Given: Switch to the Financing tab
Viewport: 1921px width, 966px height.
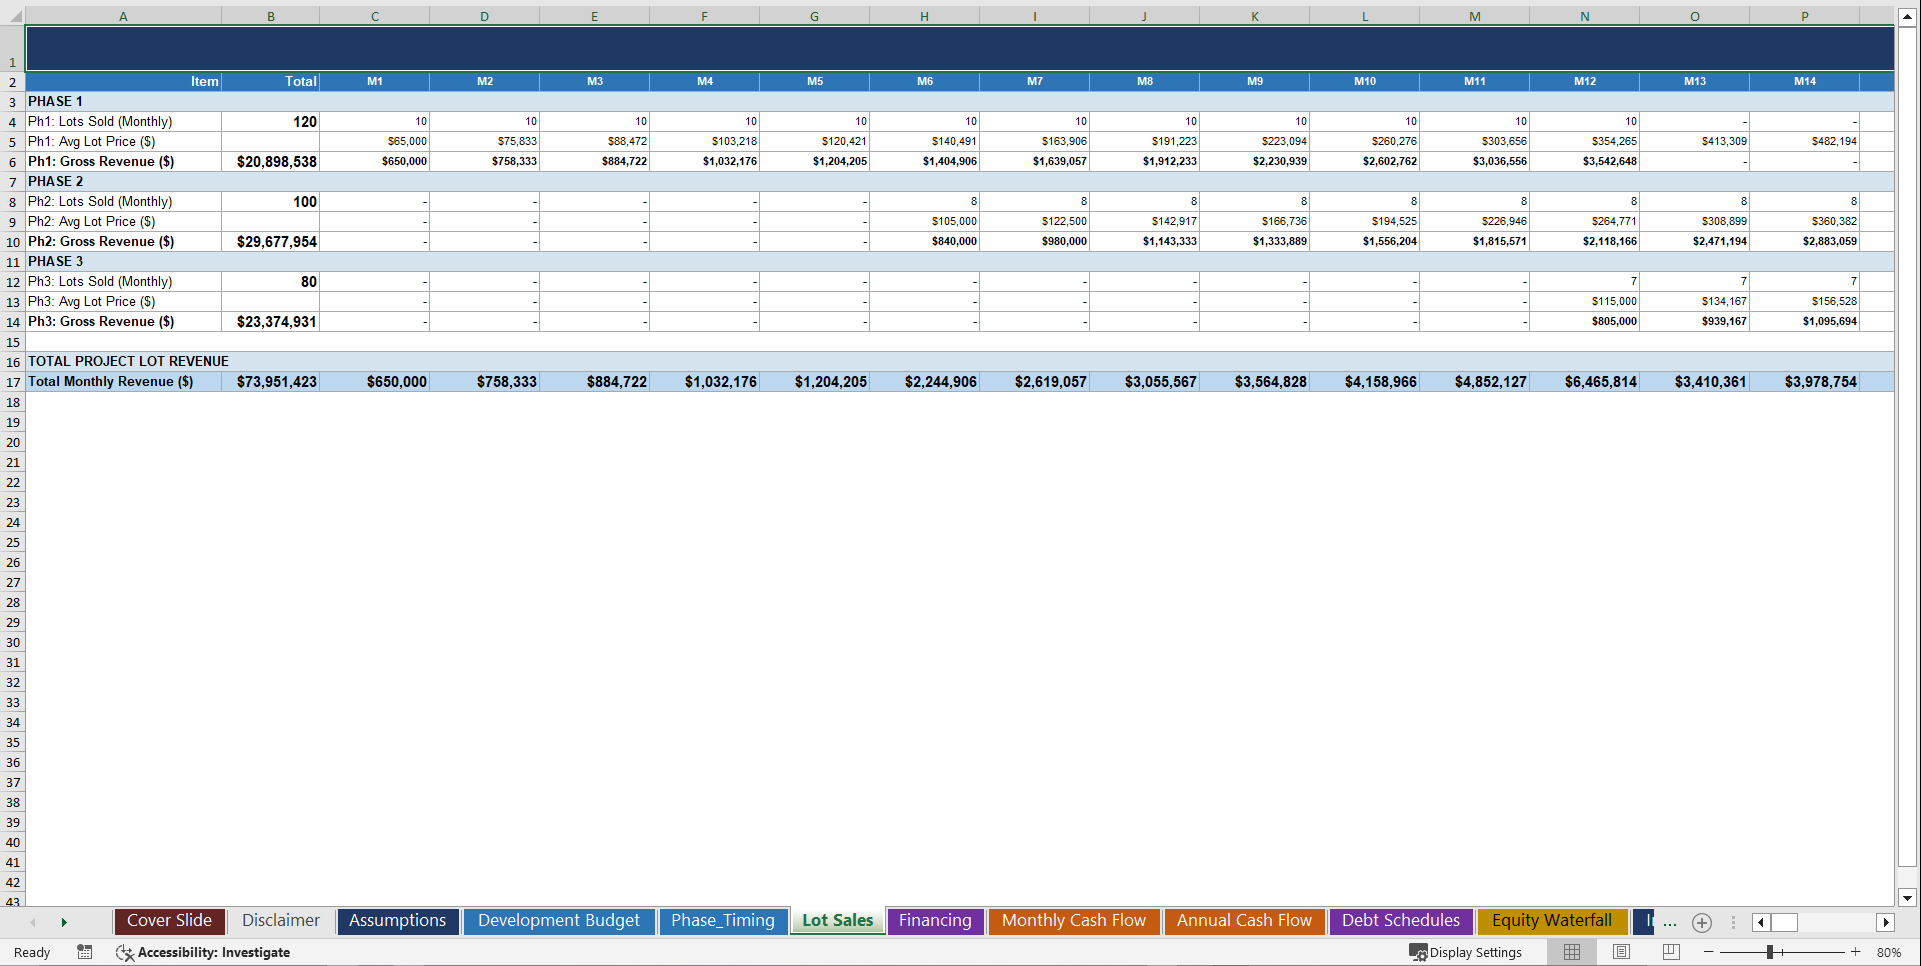Looking at the screenshot, I should point(934,921).
